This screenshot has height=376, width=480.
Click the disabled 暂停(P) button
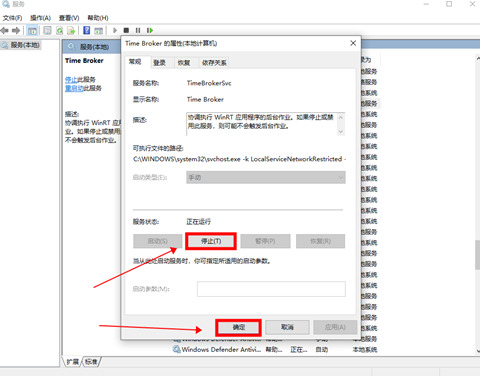265,241
